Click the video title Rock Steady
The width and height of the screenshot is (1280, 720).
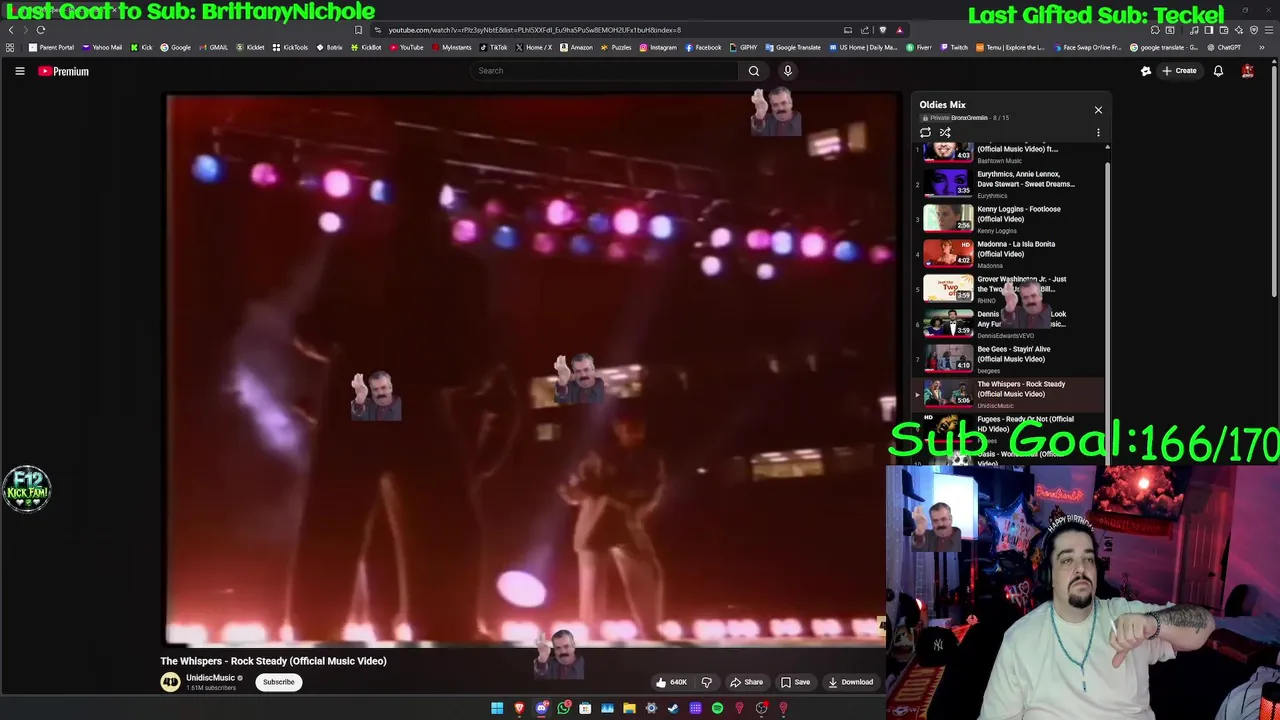tap(273, 661)
